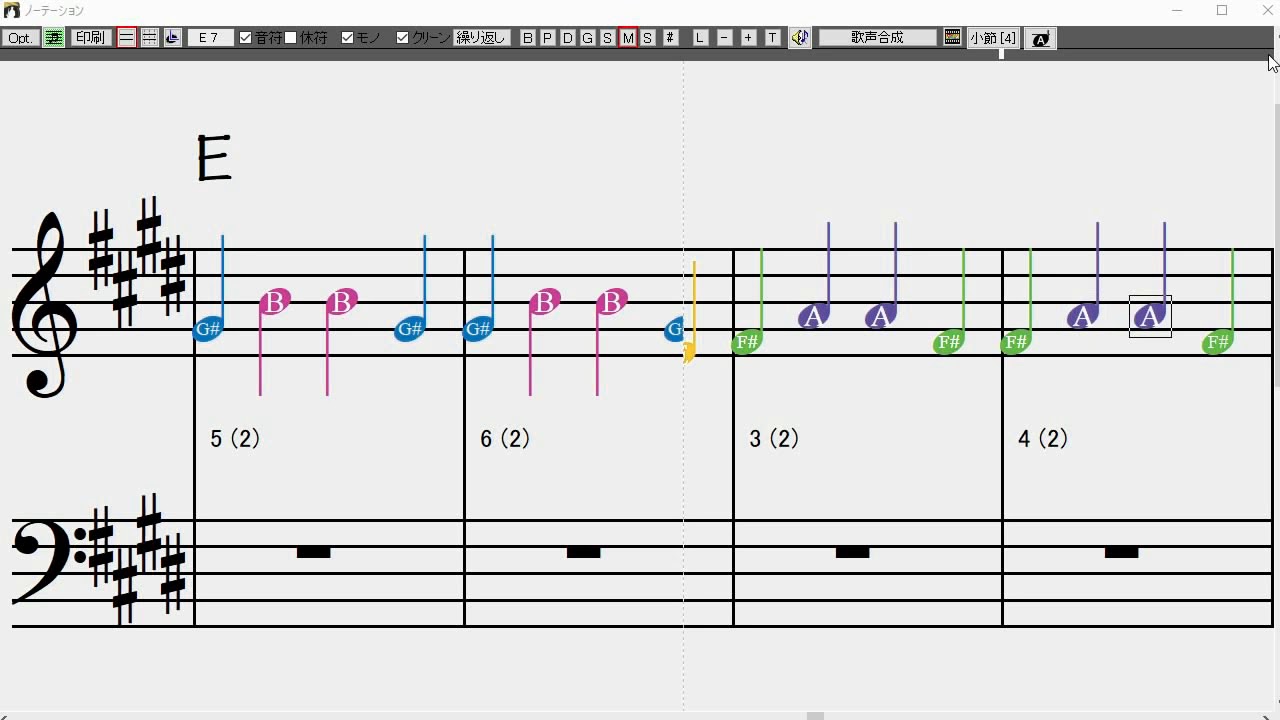Open the 歌声合成 vocal synth button

(x=878, y=38)
